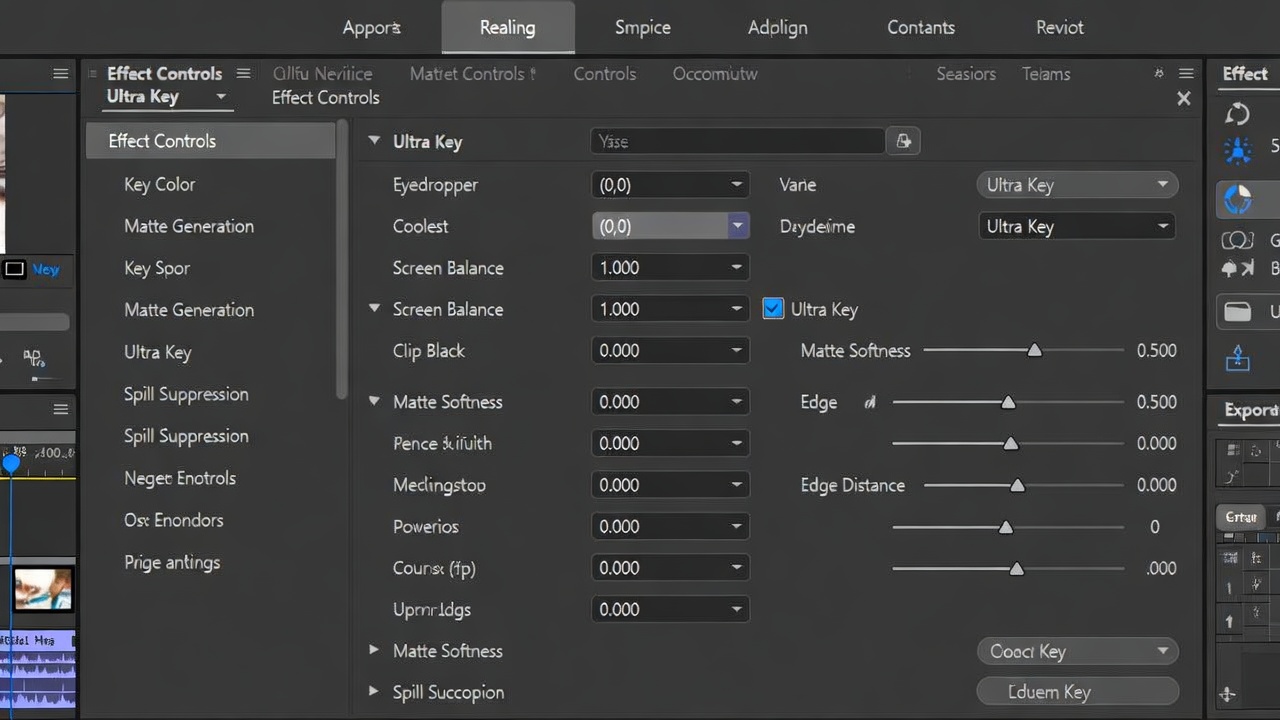
Task: Click the Matte Softness slider handle
Action: coord(1035,350)
